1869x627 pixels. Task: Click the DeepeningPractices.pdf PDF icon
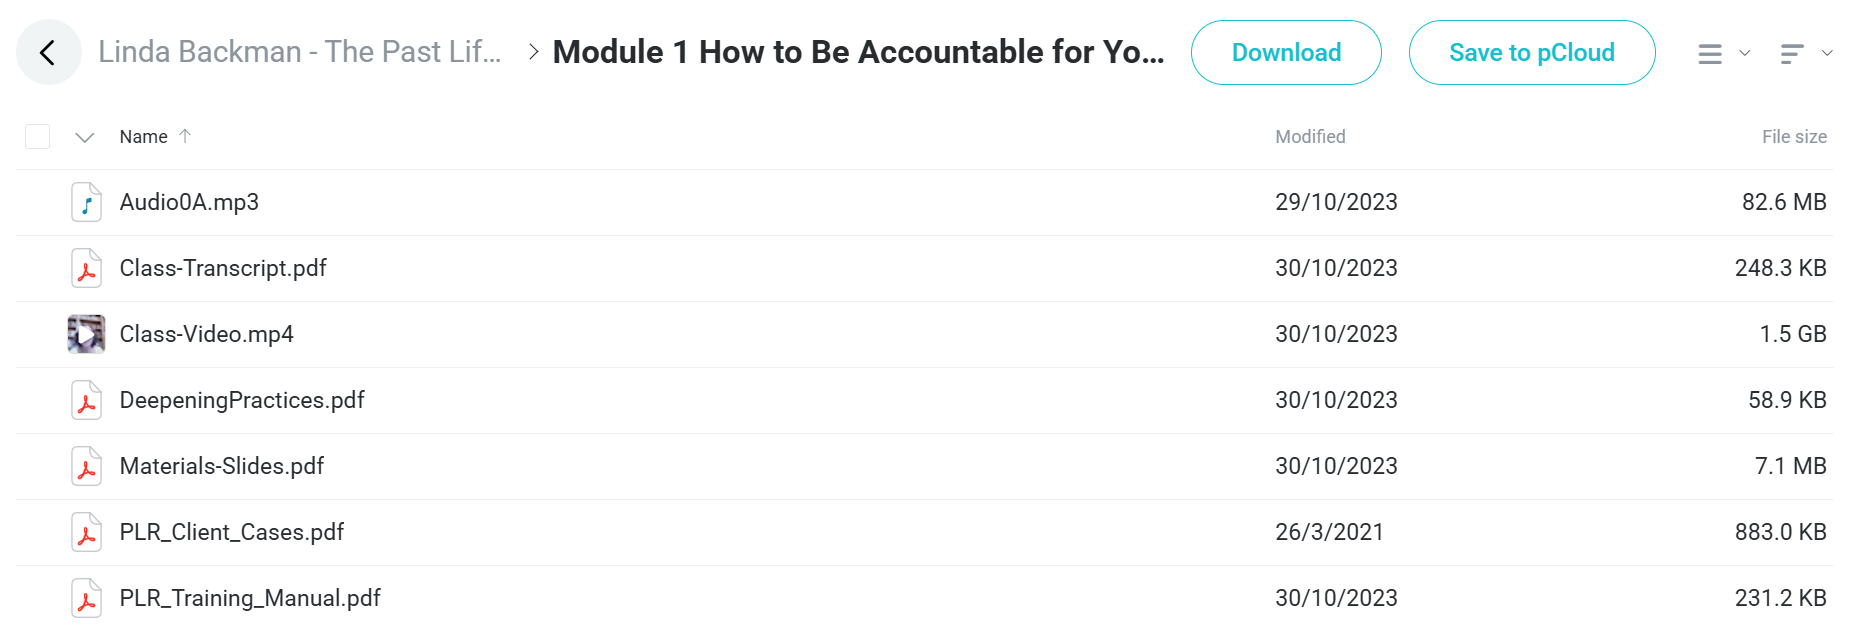(x=87, y=400)
